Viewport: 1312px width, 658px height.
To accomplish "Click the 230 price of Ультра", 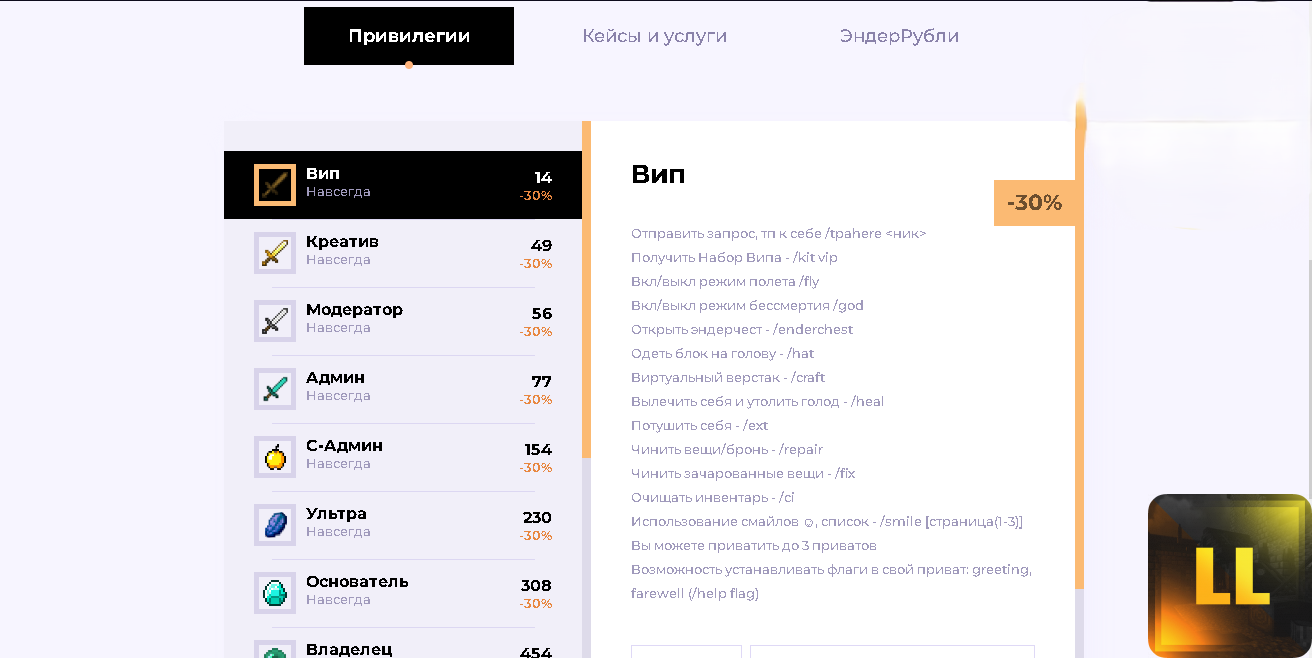I will [x=536, y=518].
